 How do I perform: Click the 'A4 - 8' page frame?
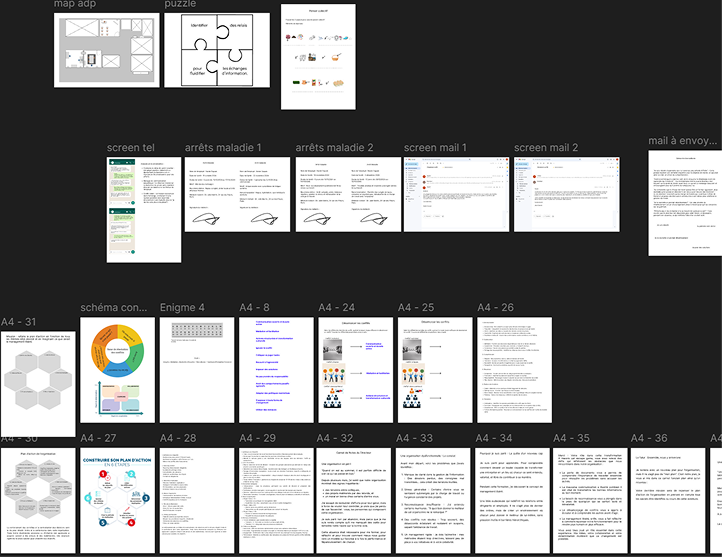click(275, 374)
